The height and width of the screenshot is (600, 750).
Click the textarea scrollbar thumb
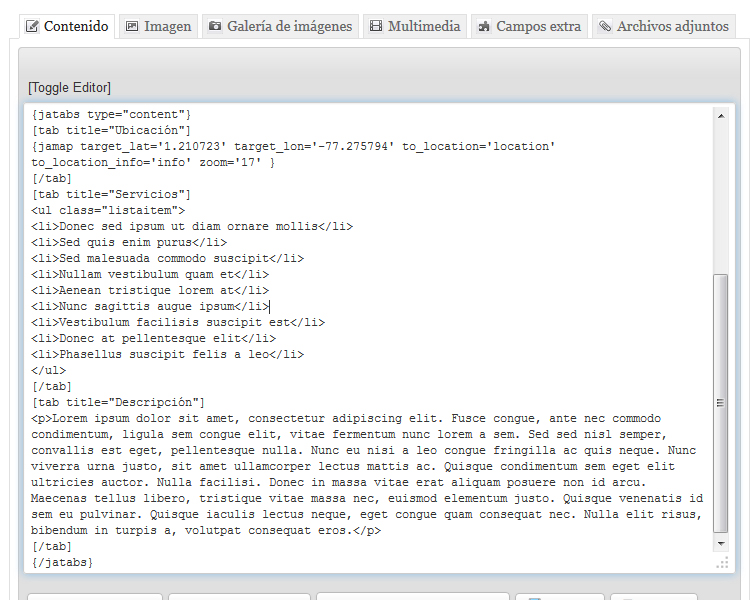pos(720,403)
